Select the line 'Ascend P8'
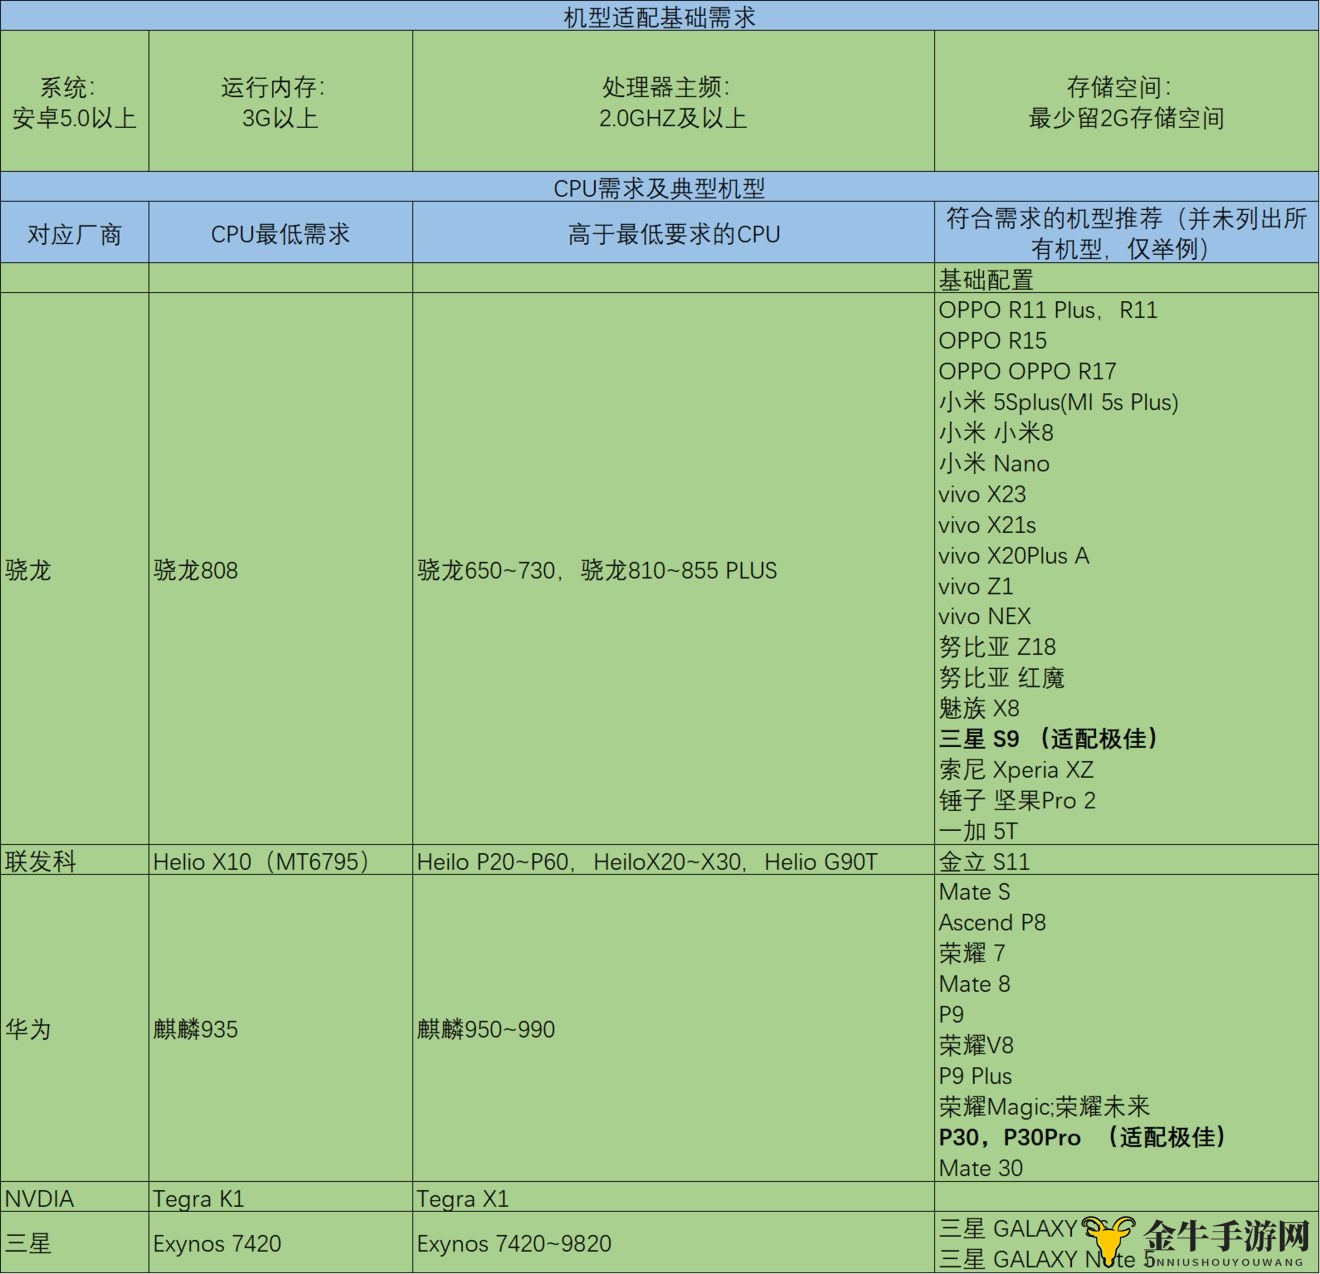Screen dimensions: 1320x1274 click(x=992, y=922)
